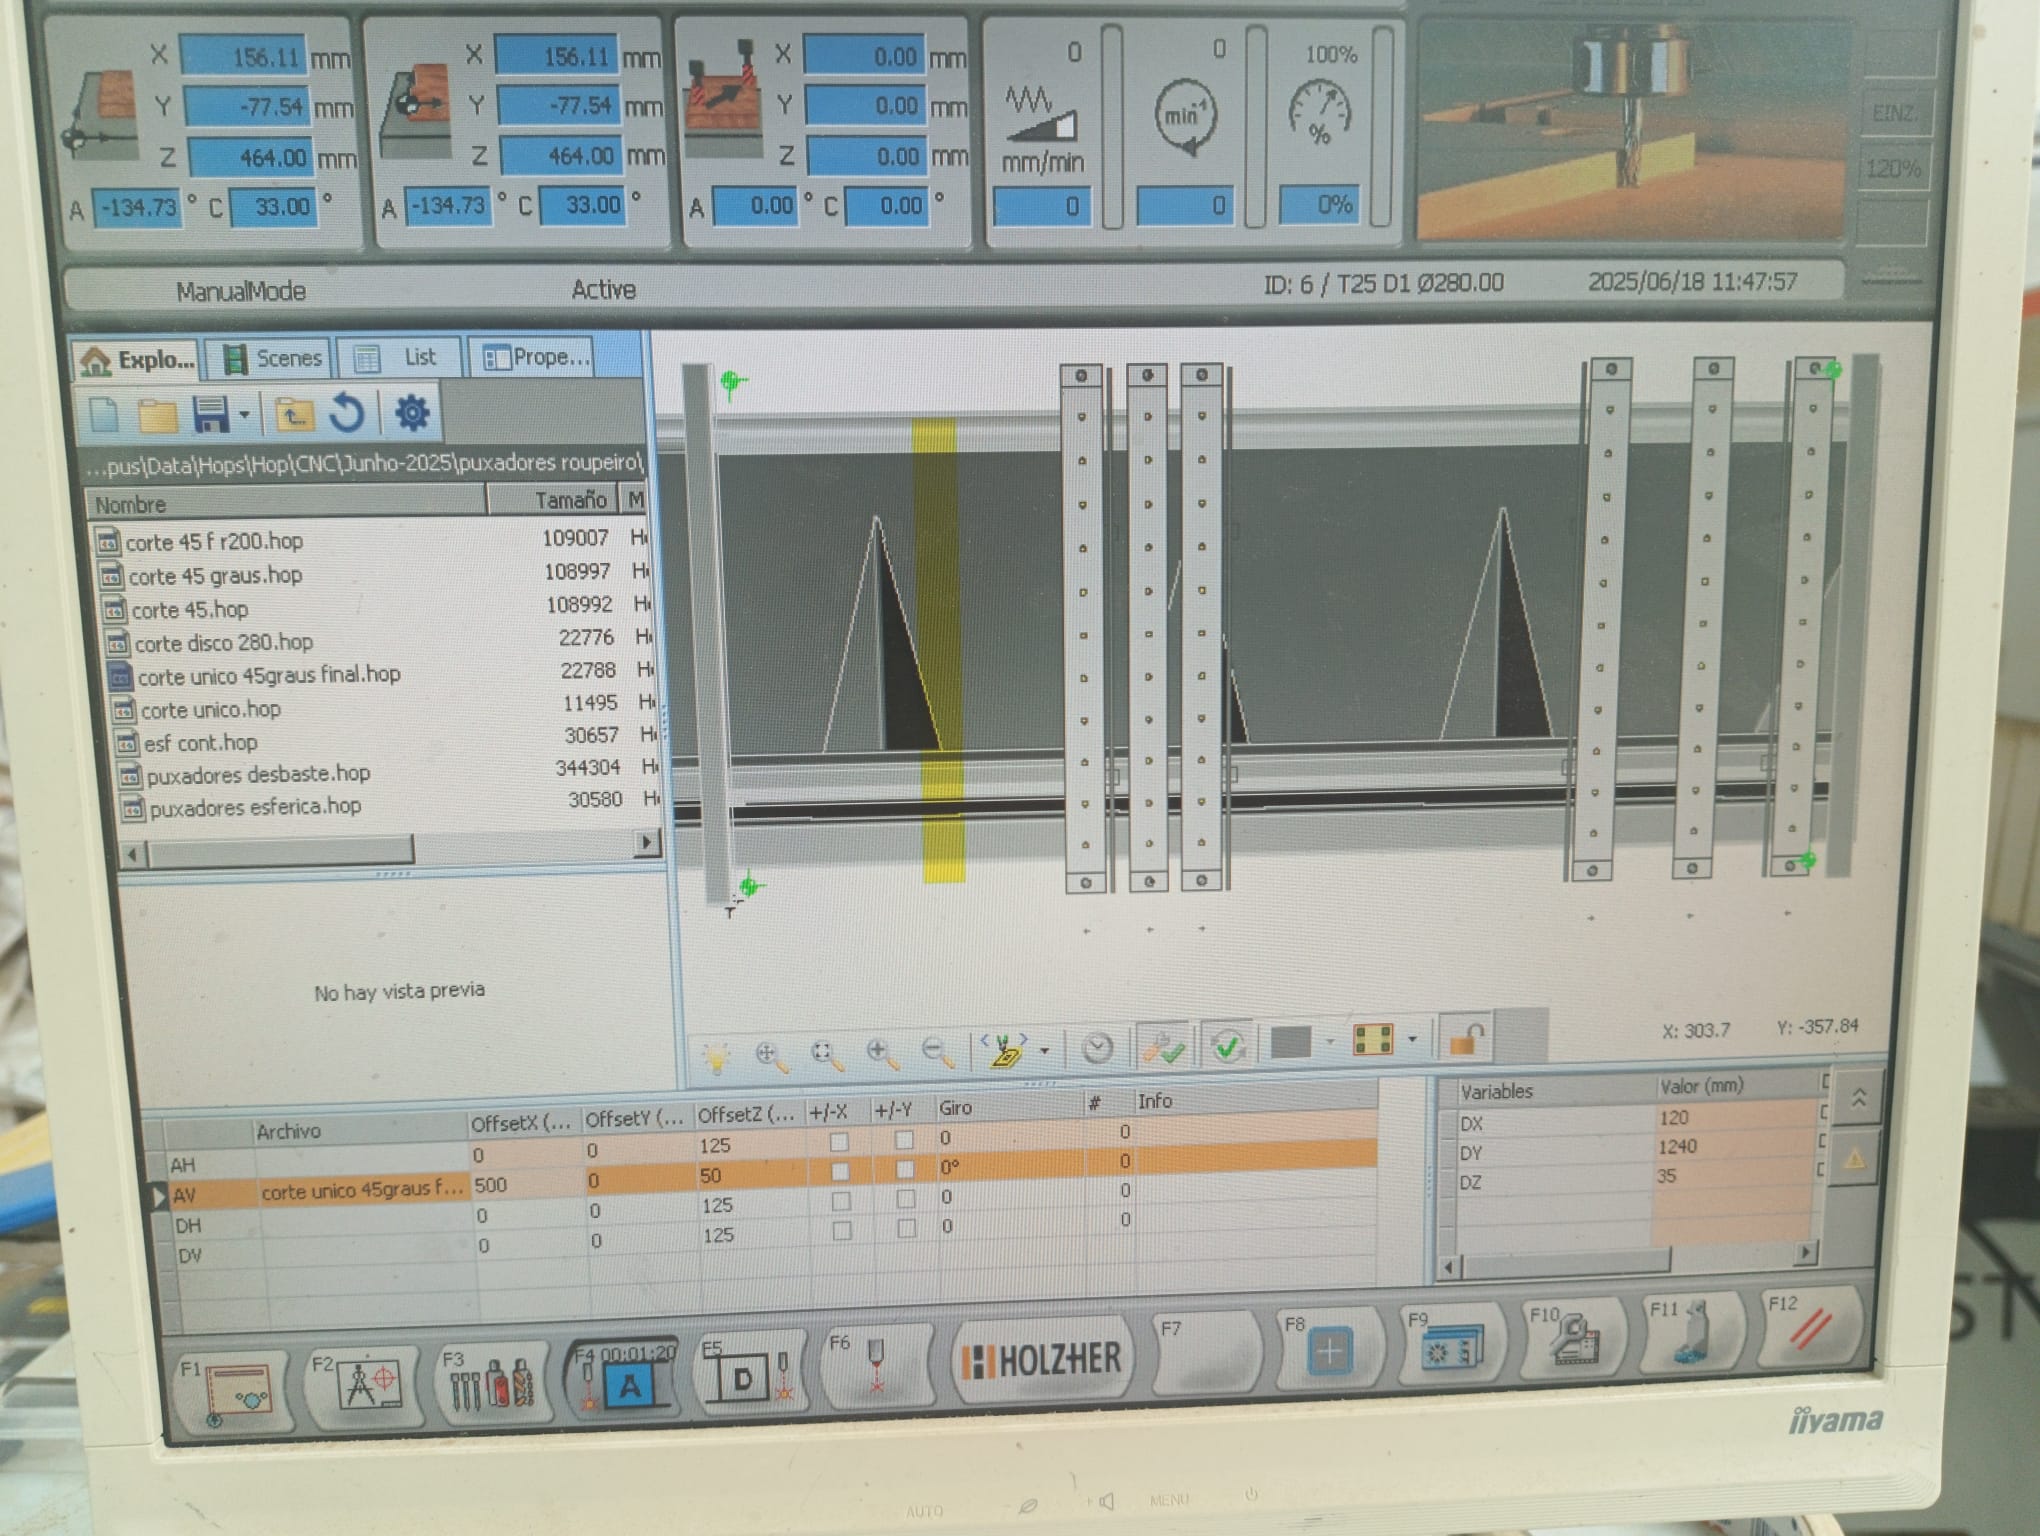Sort by the Nombre column header
Image resolution: width=2040 pixels, height=1536 pixels.
coord(286,503)
